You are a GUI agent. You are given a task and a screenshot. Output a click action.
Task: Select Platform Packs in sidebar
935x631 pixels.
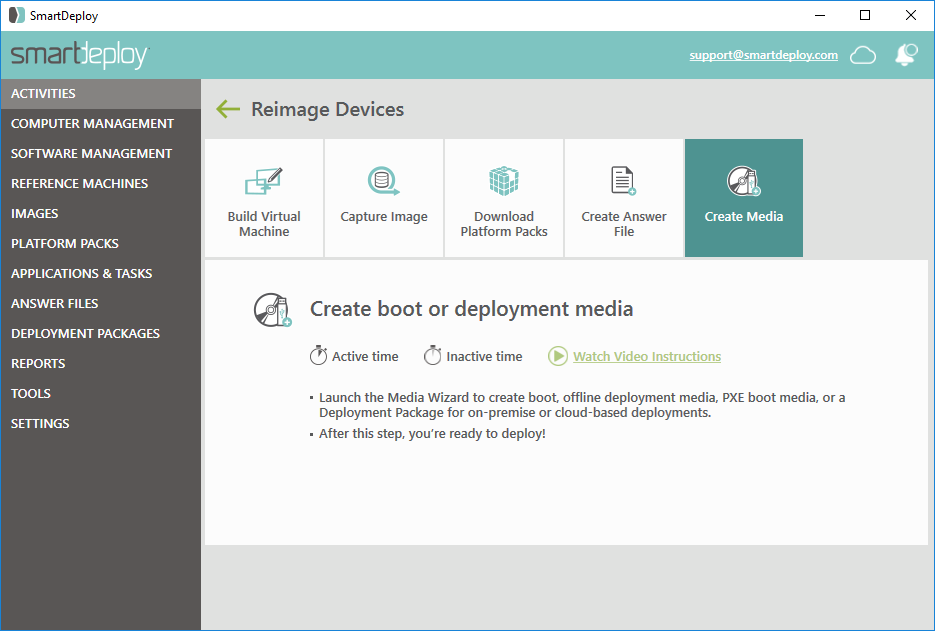pyautogui.click(x=65, y=243)
